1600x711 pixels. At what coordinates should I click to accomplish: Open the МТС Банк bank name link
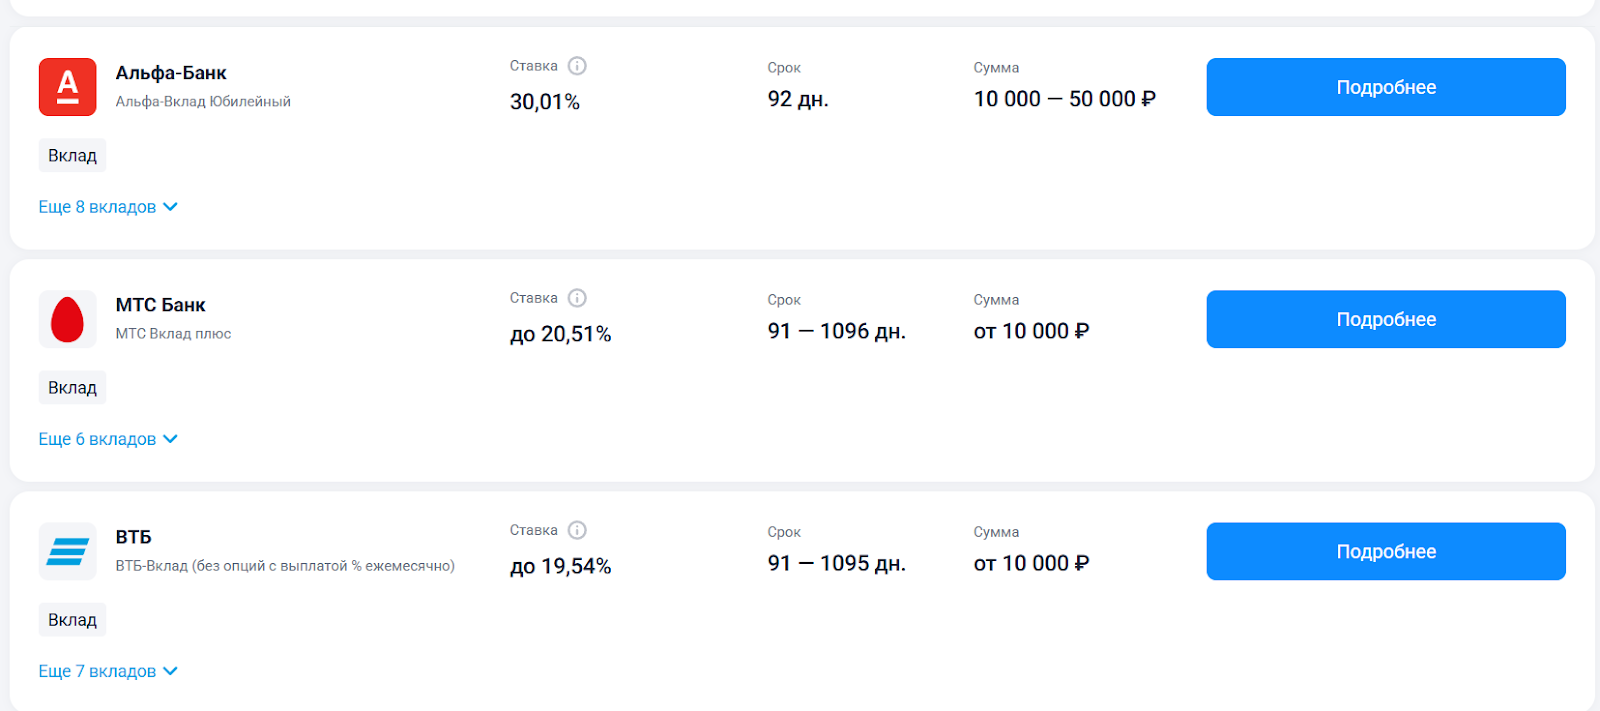[x=160, y=305]
